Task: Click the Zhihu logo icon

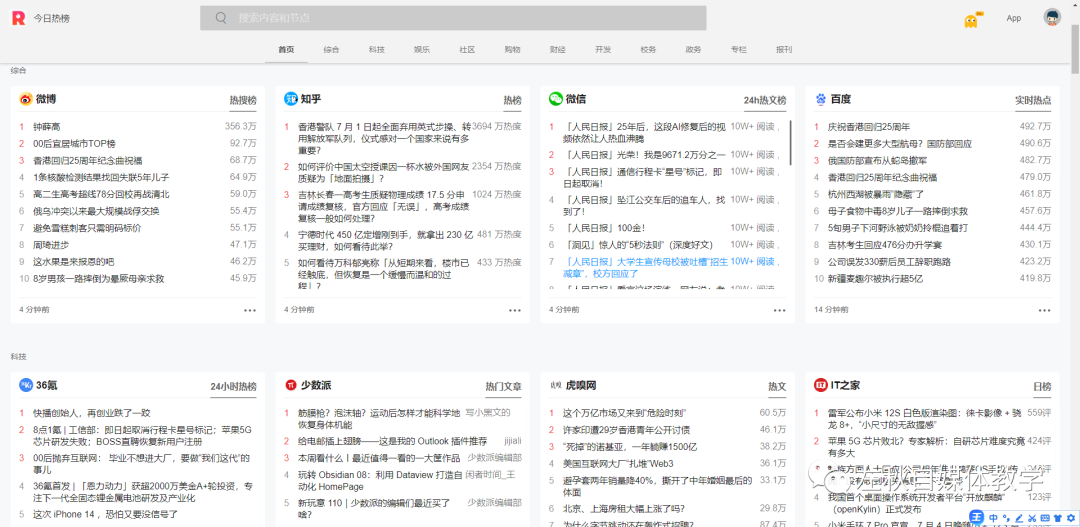Action: [291, 99]
